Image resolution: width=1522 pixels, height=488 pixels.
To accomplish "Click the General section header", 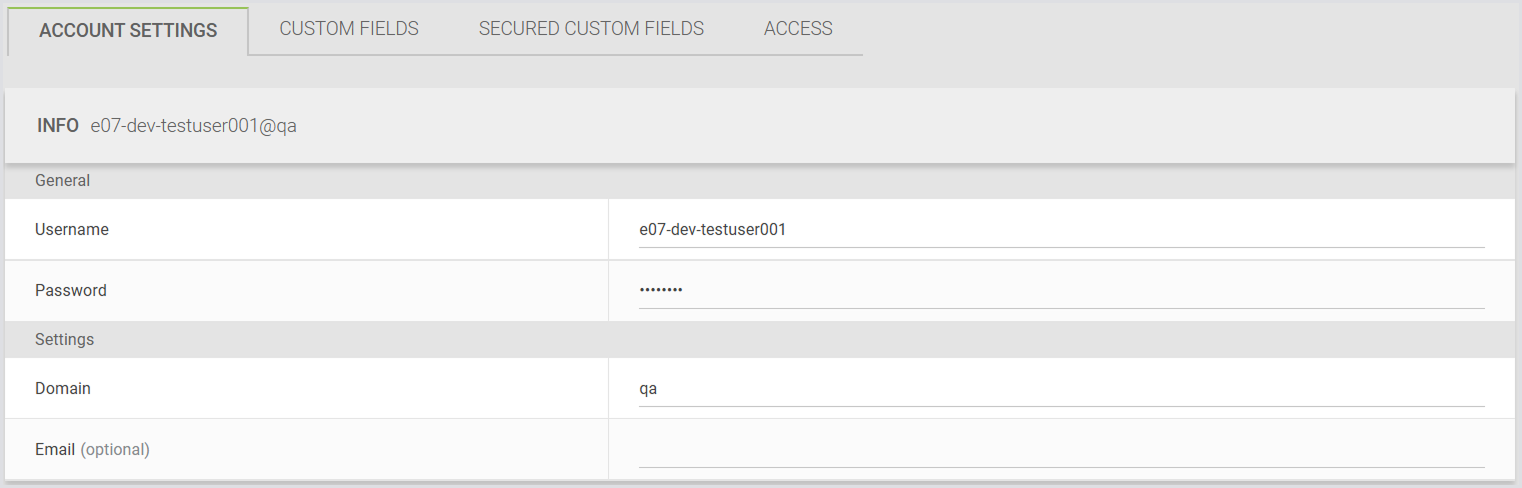I will pos(63,181).
